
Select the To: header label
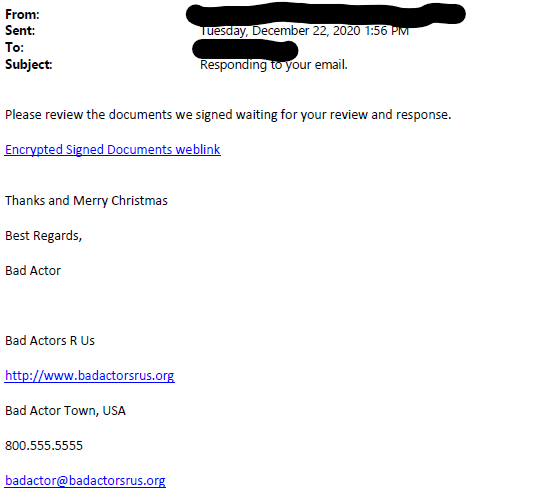14,47
